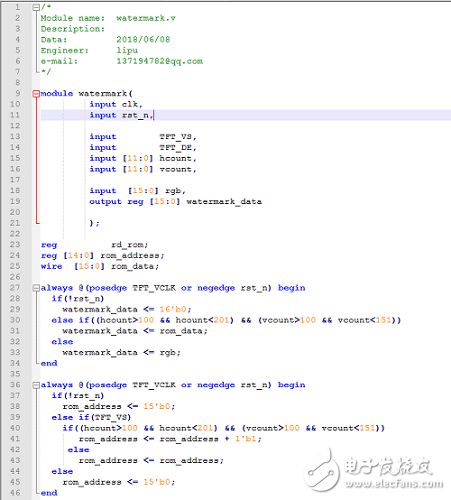Collapse the module watermark fold marker
This screenshot has height=500, width=451.
pos(36,94)
